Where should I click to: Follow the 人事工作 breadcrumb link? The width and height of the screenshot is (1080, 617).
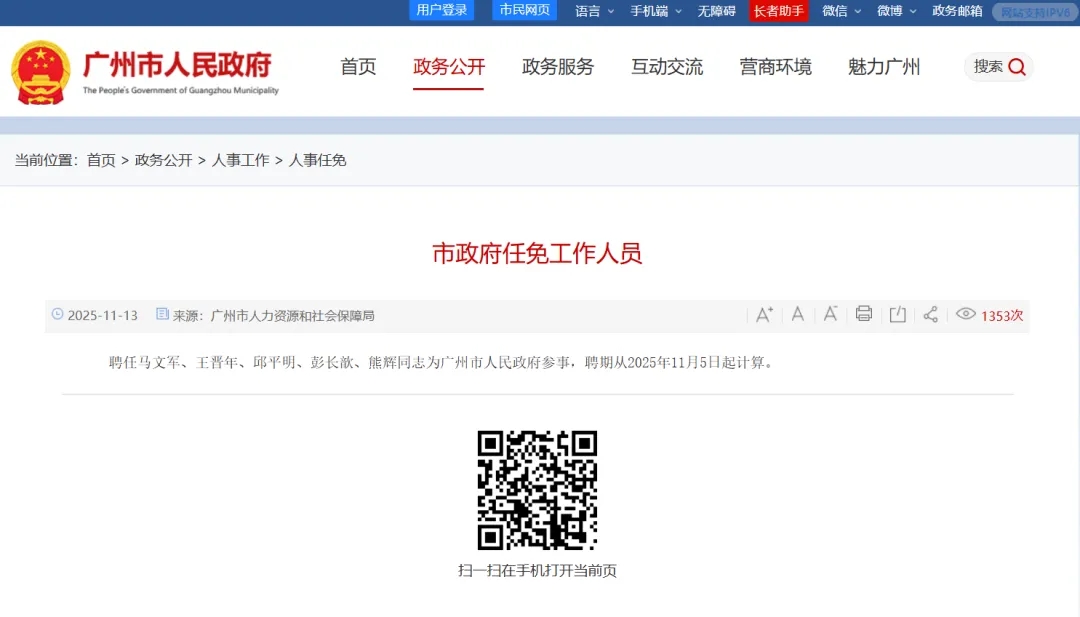point(240,160)
